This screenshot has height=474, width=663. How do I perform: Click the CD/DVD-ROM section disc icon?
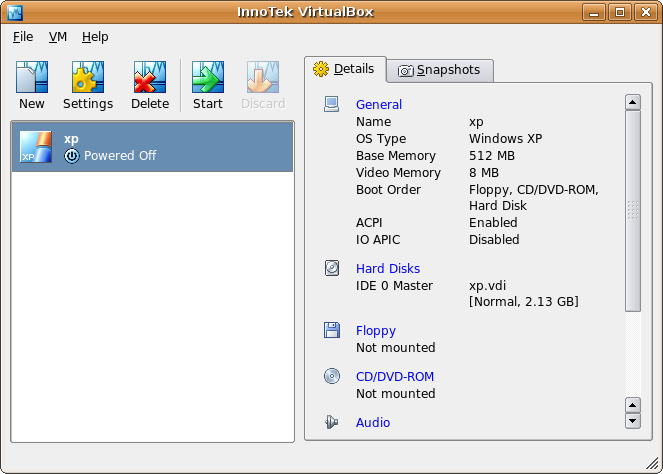(332, 376)
